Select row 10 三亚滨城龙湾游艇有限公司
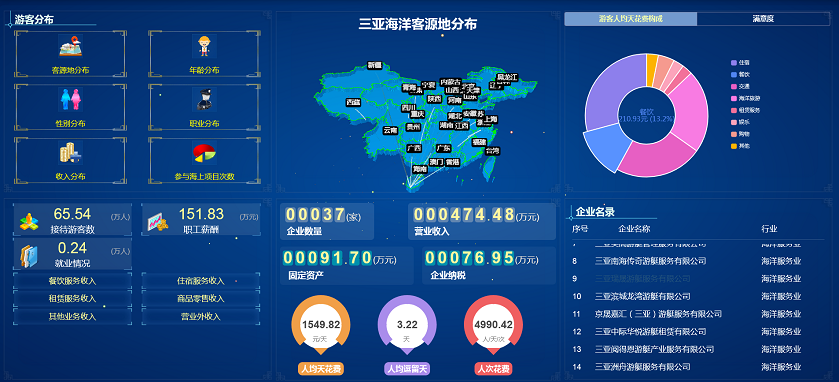The image size is (839, 382). pos(698,296)
